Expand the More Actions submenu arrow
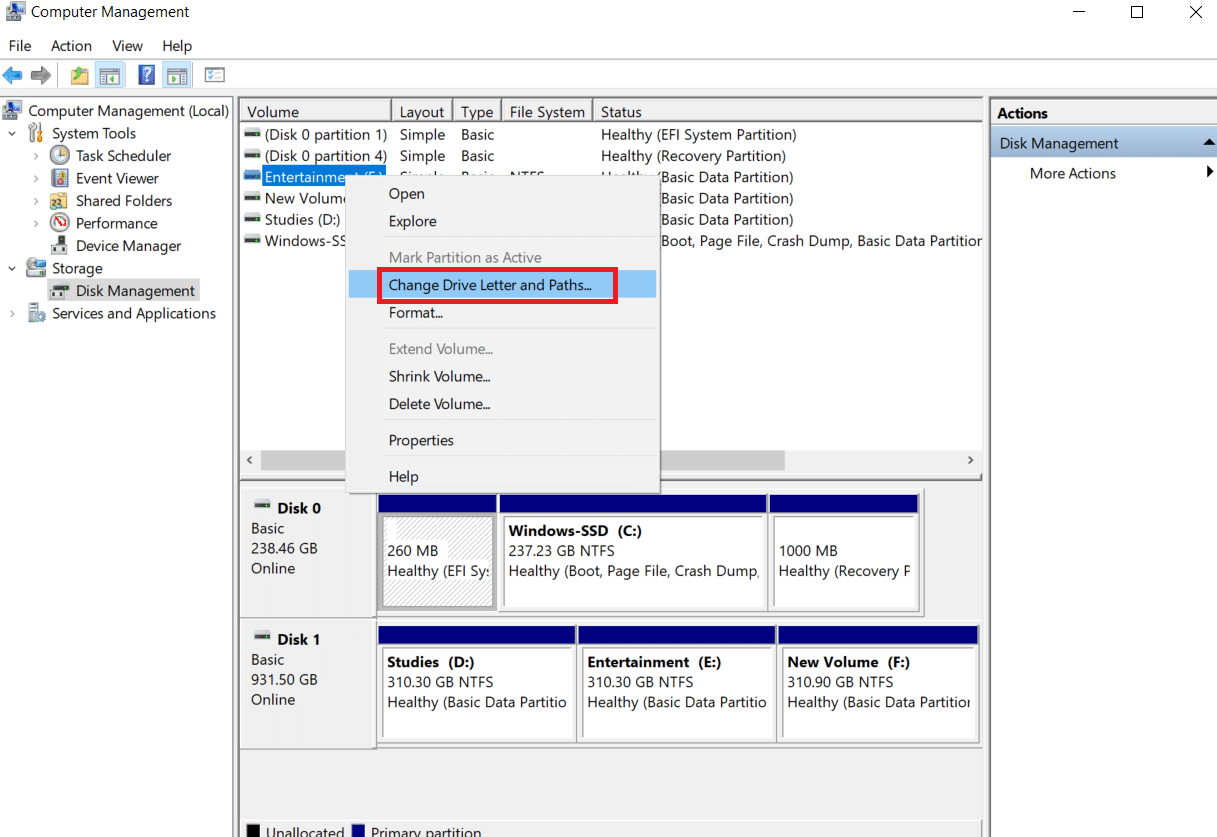This screenshot has width=1217, height=837. click(x=1210, y=173)
